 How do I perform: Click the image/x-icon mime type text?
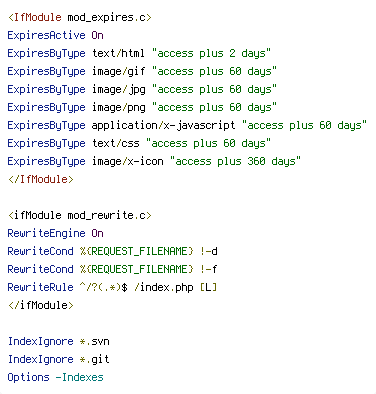128,161
